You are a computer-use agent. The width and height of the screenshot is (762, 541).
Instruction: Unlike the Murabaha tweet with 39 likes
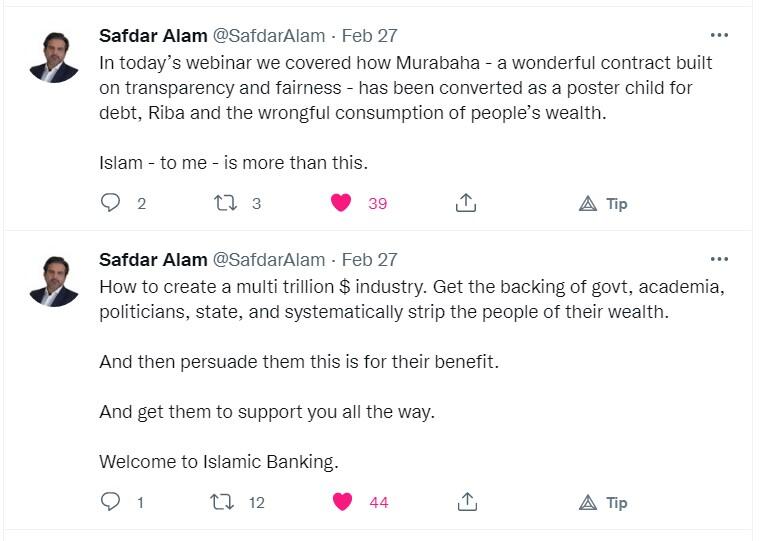(341, 203)
